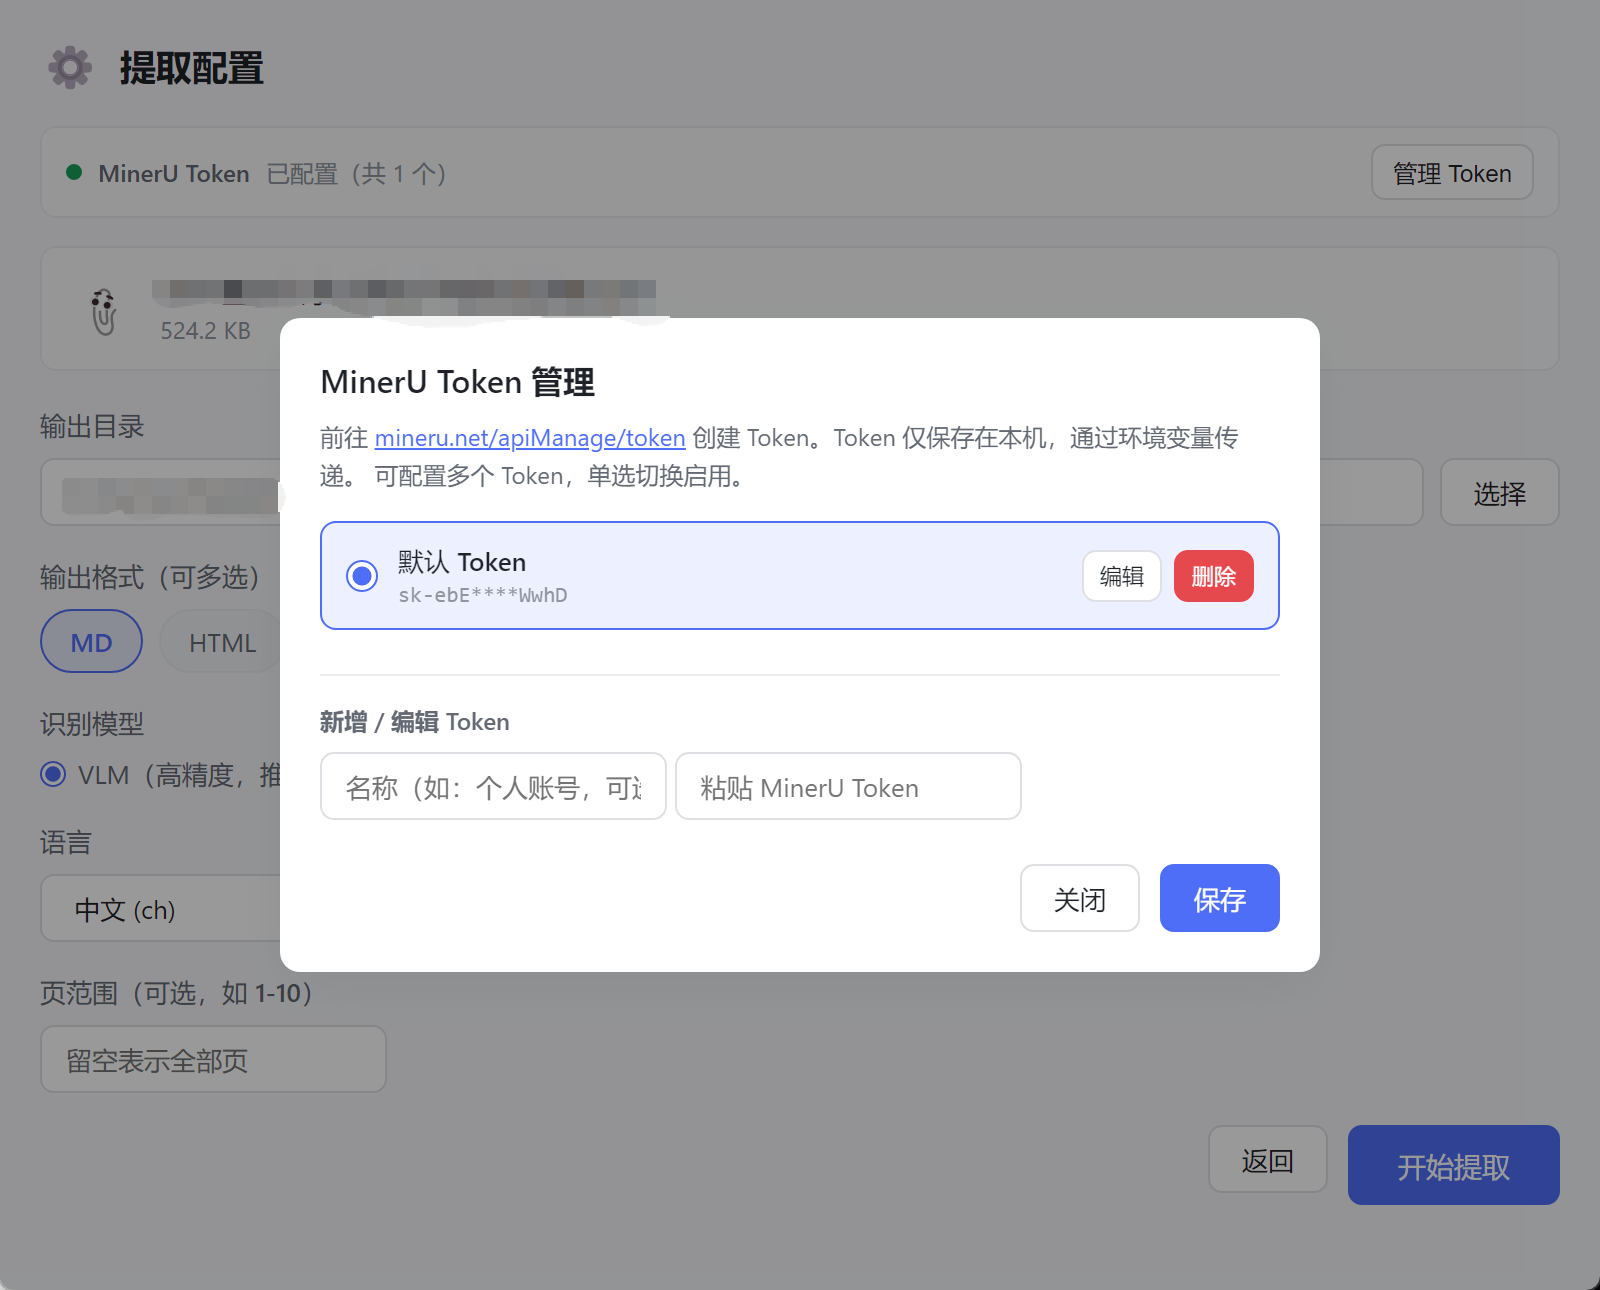The width and height of the screenshot is (1600, 1290).
Task: Toggle the HTML output format chip
Action: point(222,642)
